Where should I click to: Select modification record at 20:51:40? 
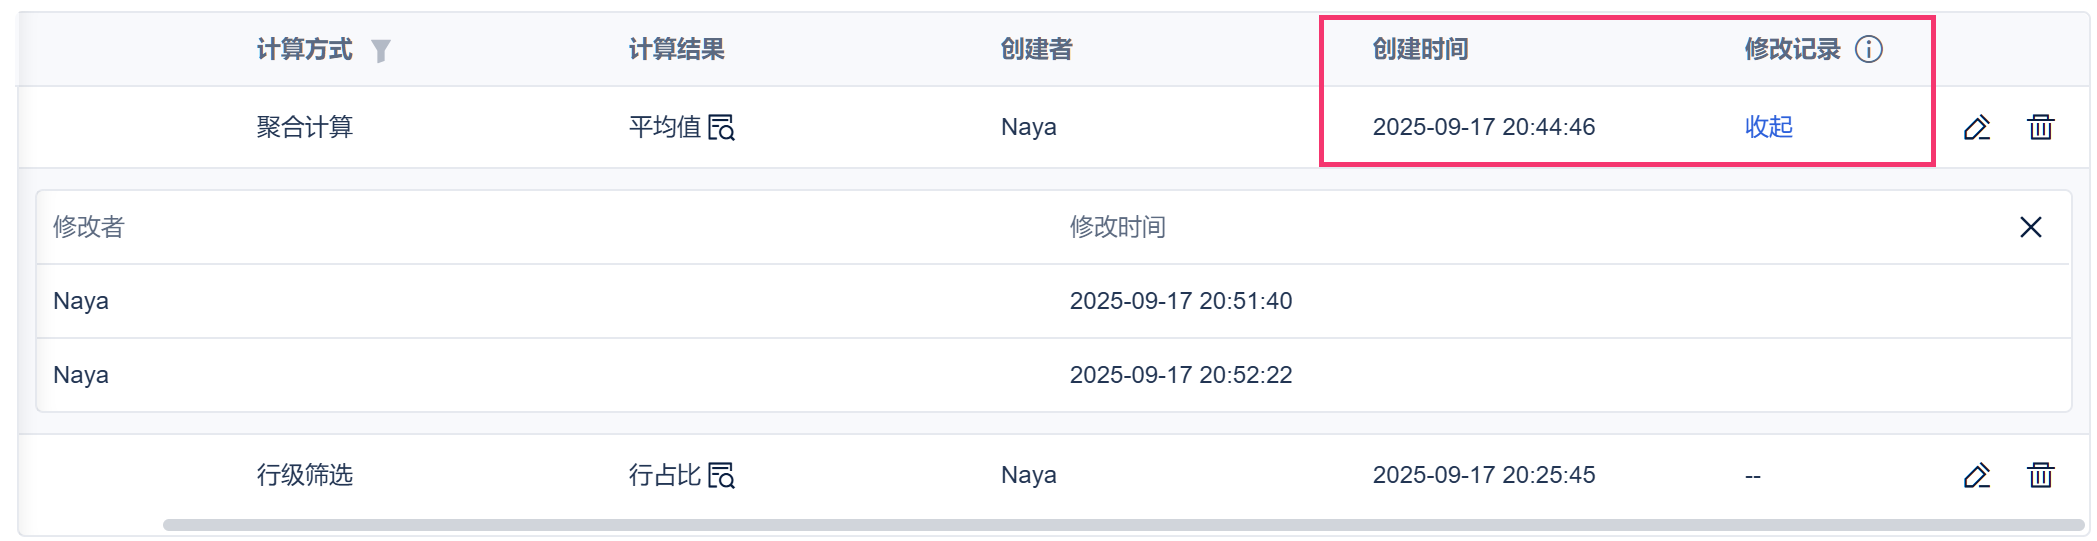(x=1053, y=301)
